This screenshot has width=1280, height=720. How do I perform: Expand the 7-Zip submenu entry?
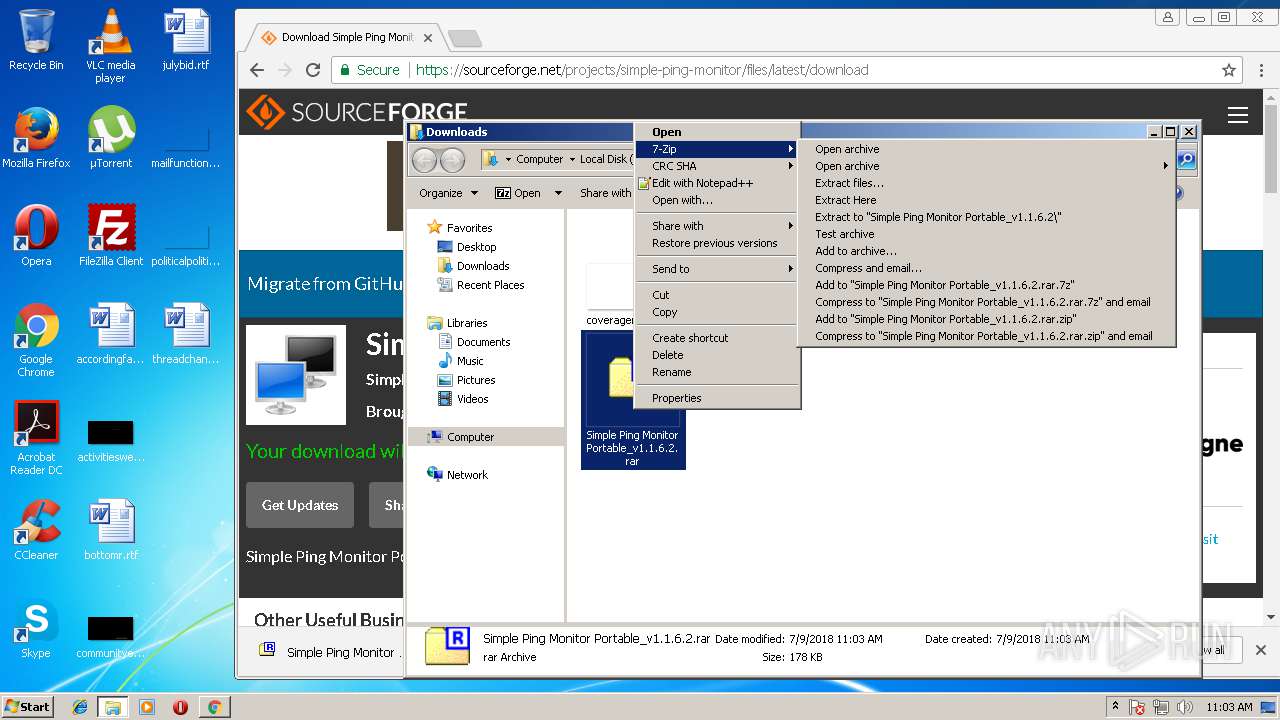(717, 149)
